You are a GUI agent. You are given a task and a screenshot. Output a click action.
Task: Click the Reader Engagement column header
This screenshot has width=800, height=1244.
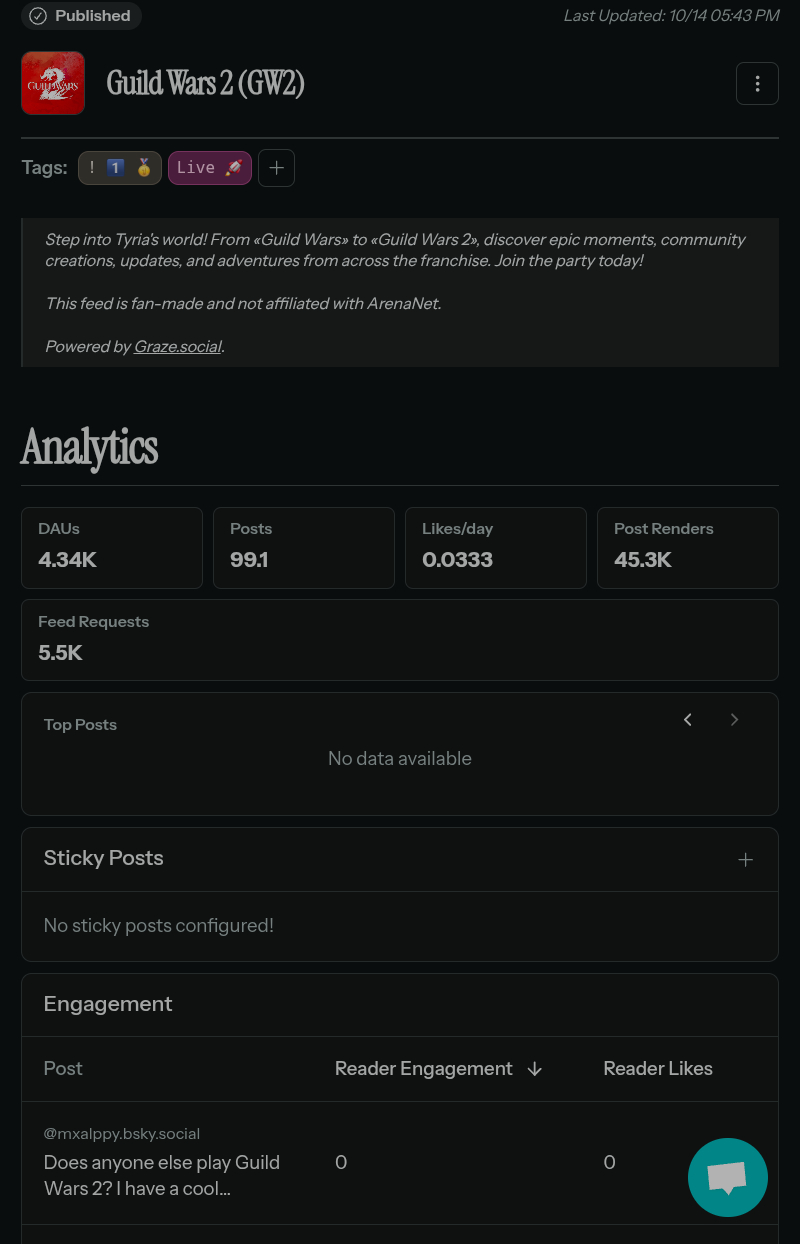423,1069
